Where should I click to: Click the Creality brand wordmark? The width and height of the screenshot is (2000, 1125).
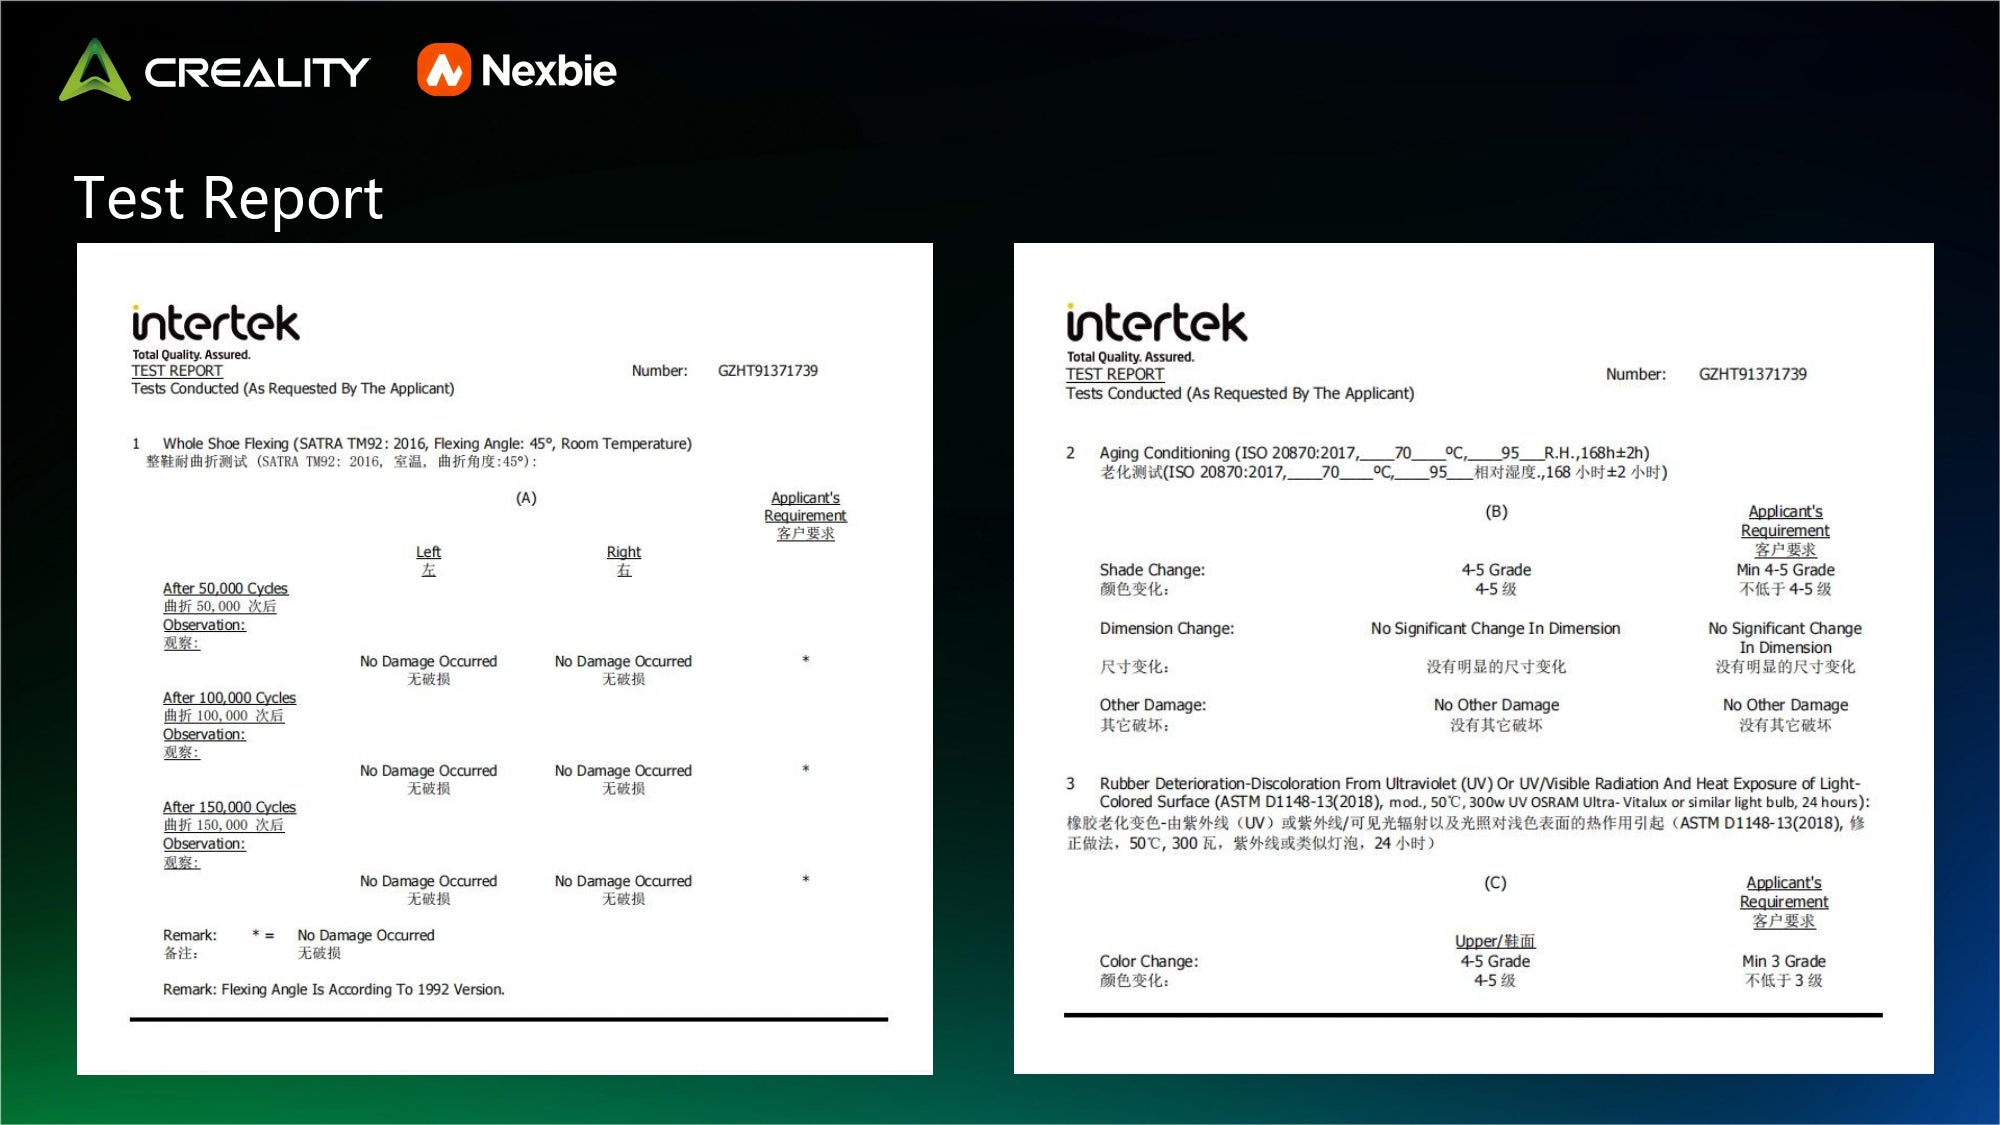[x=257, y=72]
